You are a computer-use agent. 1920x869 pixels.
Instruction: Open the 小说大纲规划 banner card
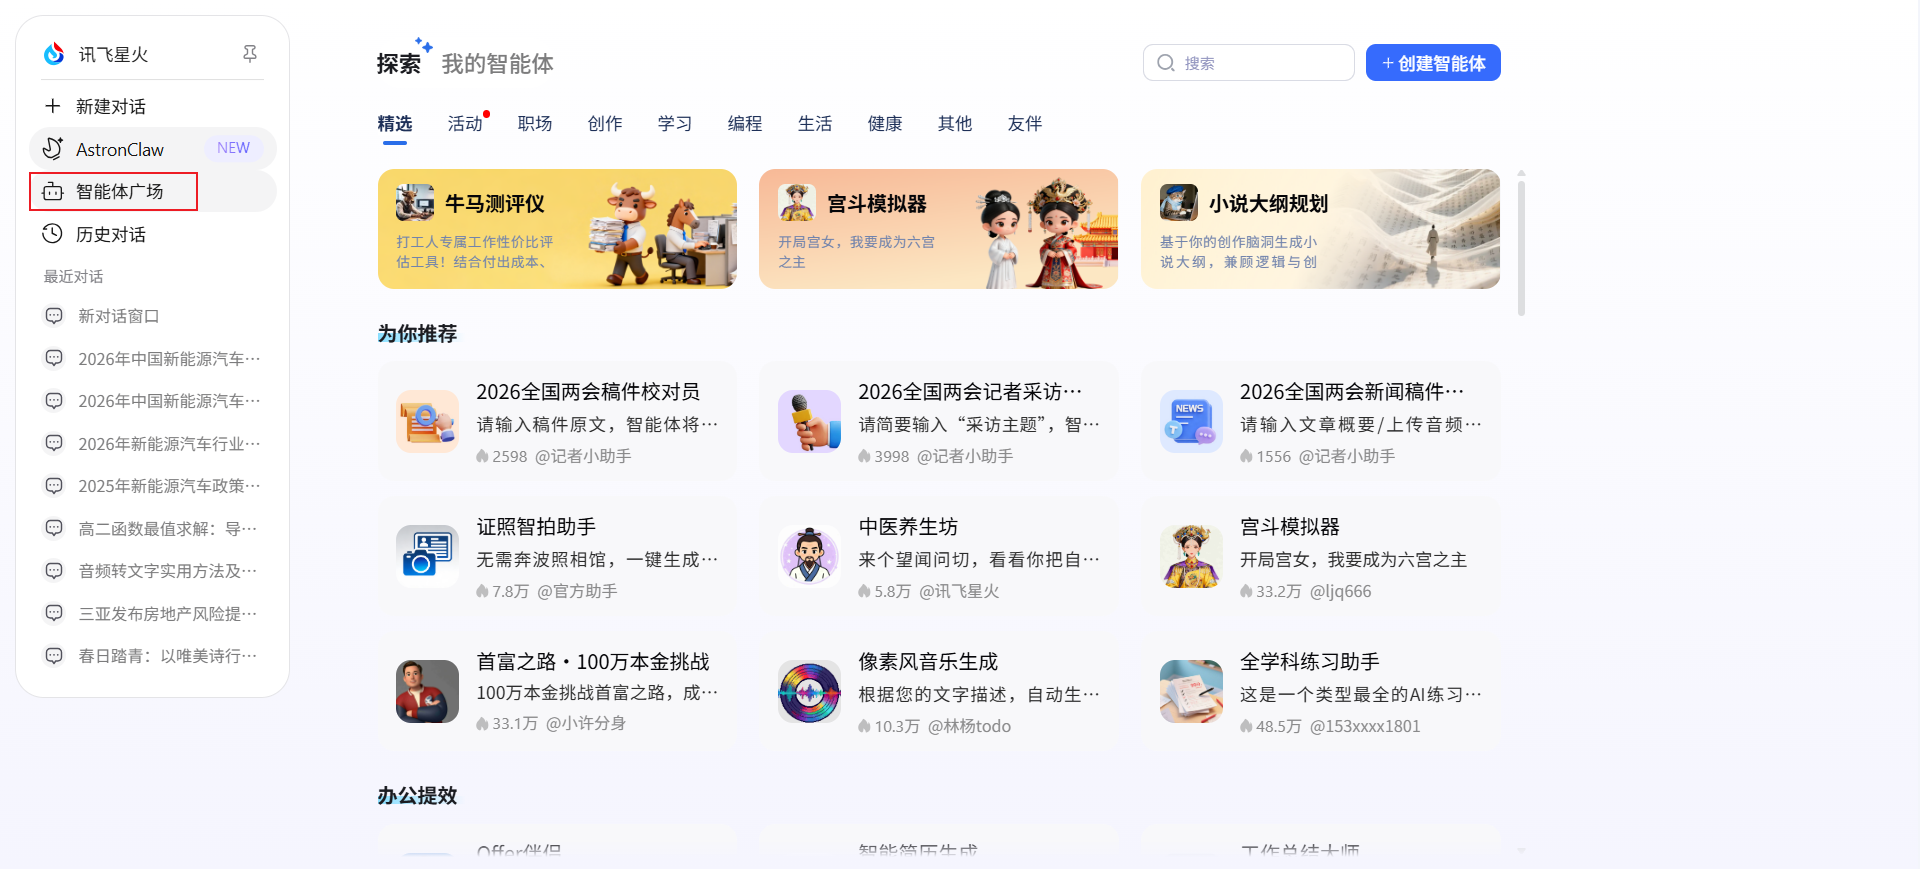pos(1320,229)
